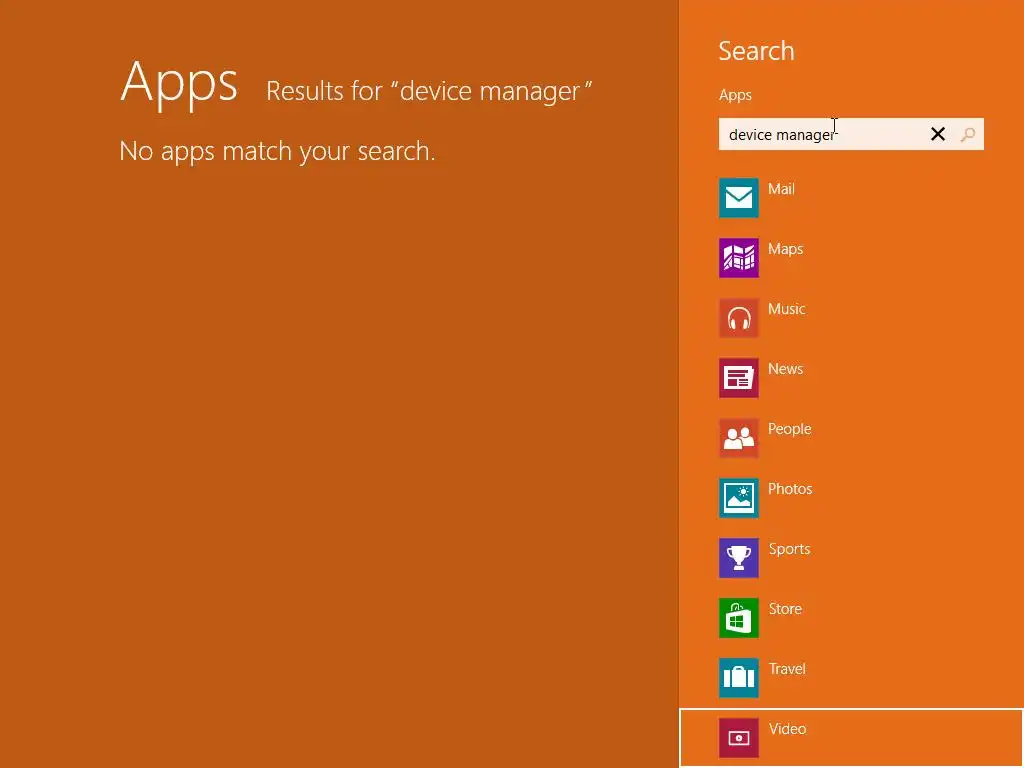Open the Travel suitcase icon
Viewport: 1024px width, 768px height.
pos(739,678)
